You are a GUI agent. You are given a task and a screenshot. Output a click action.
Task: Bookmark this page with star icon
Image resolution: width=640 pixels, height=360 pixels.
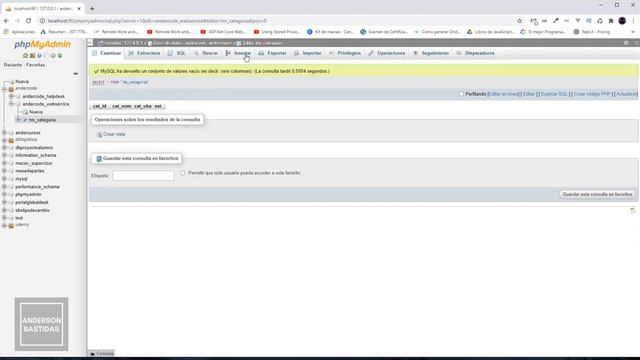click(520, 21)
